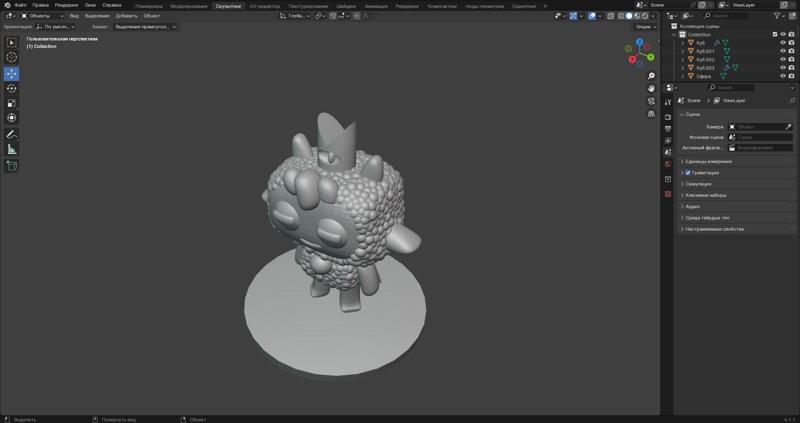This screenshot has width=800, height=423.
Task: Switch to wireframe viewport shading
Action: pyautogui.click(x=621, y=16)
